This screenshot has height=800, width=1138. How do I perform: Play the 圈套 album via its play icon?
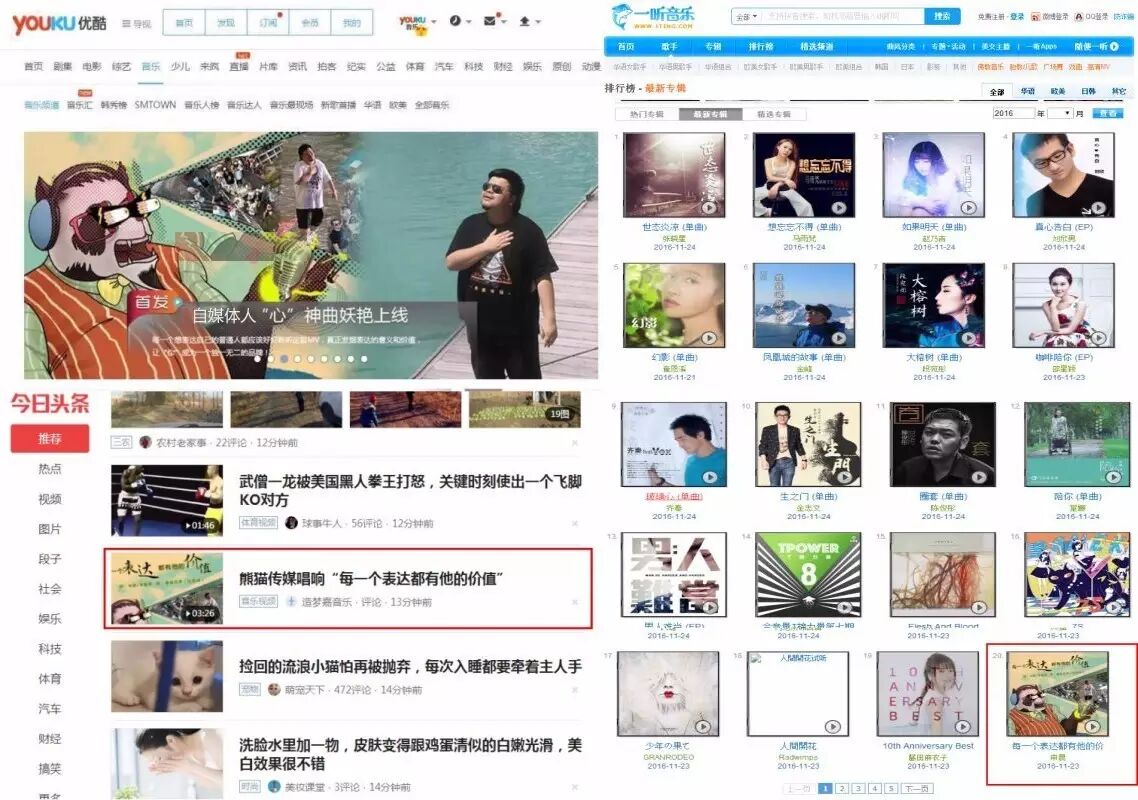pos(978,477)
